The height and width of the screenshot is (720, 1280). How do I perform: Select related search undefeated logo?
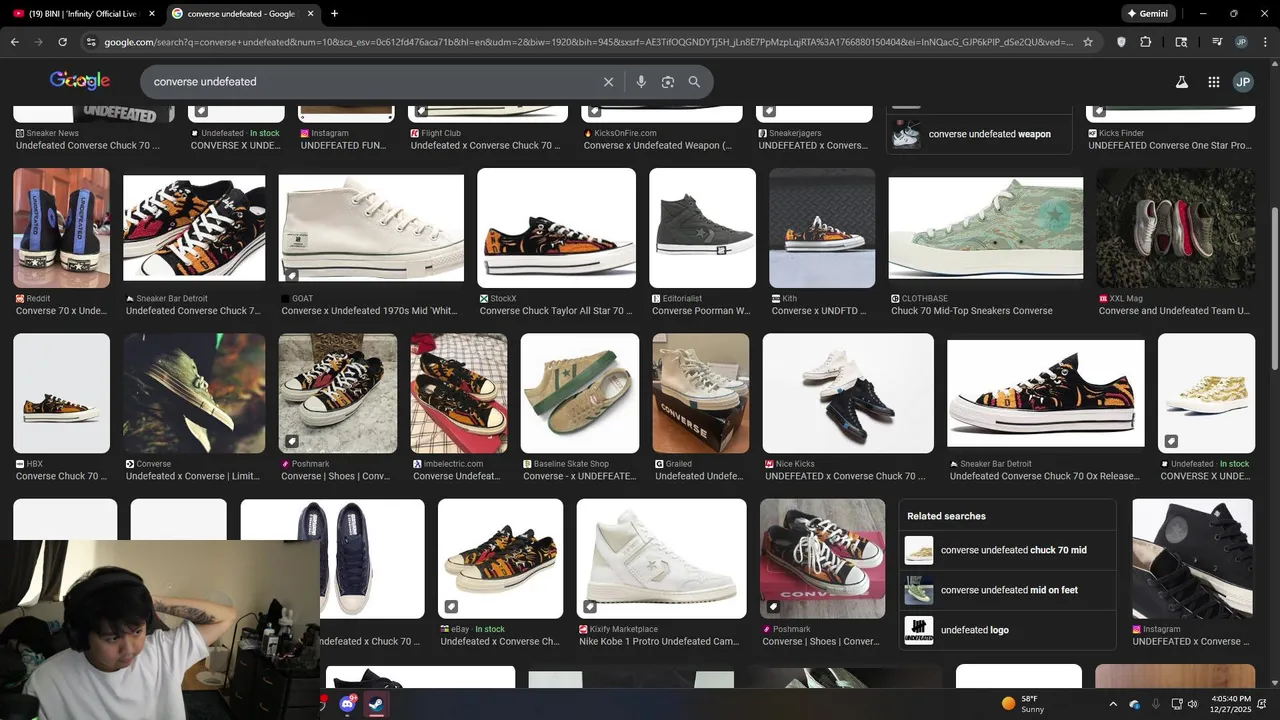[x=1007, y=630]
